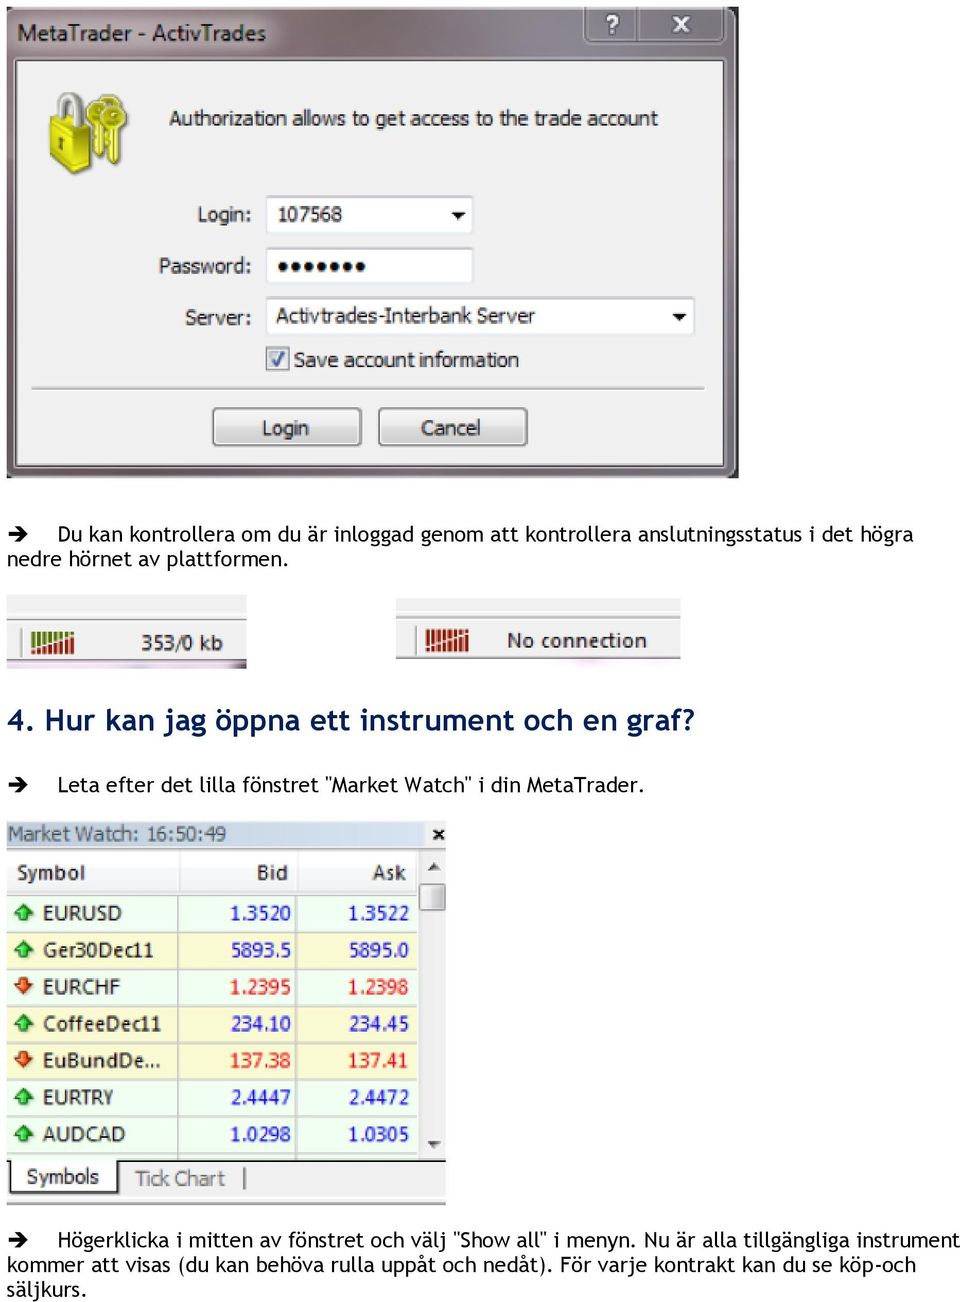Click the EURCHF ask 1.2398

(378, 987)
